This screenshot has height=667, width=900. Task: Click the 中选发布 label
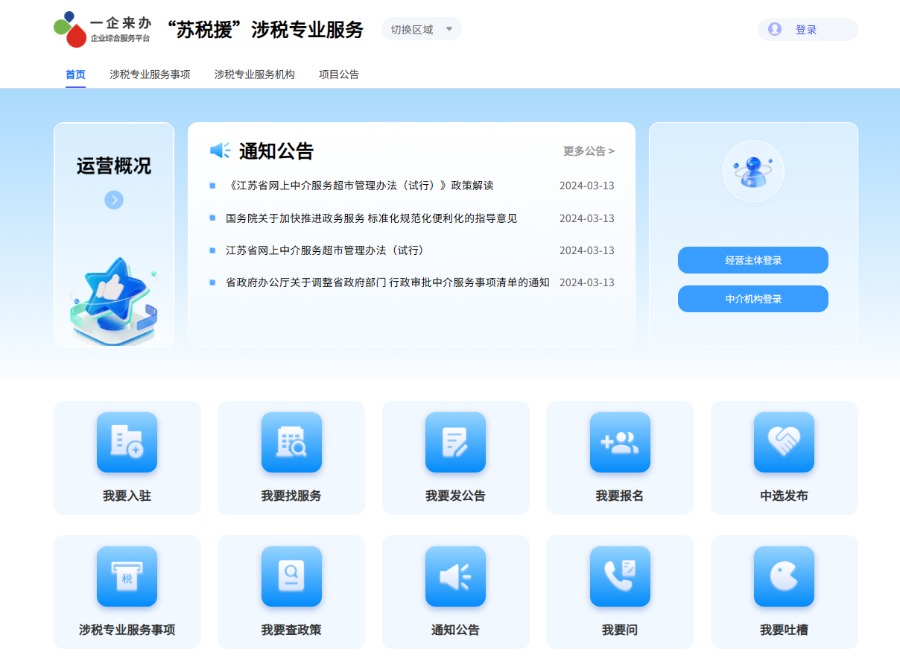pos(784,496)
